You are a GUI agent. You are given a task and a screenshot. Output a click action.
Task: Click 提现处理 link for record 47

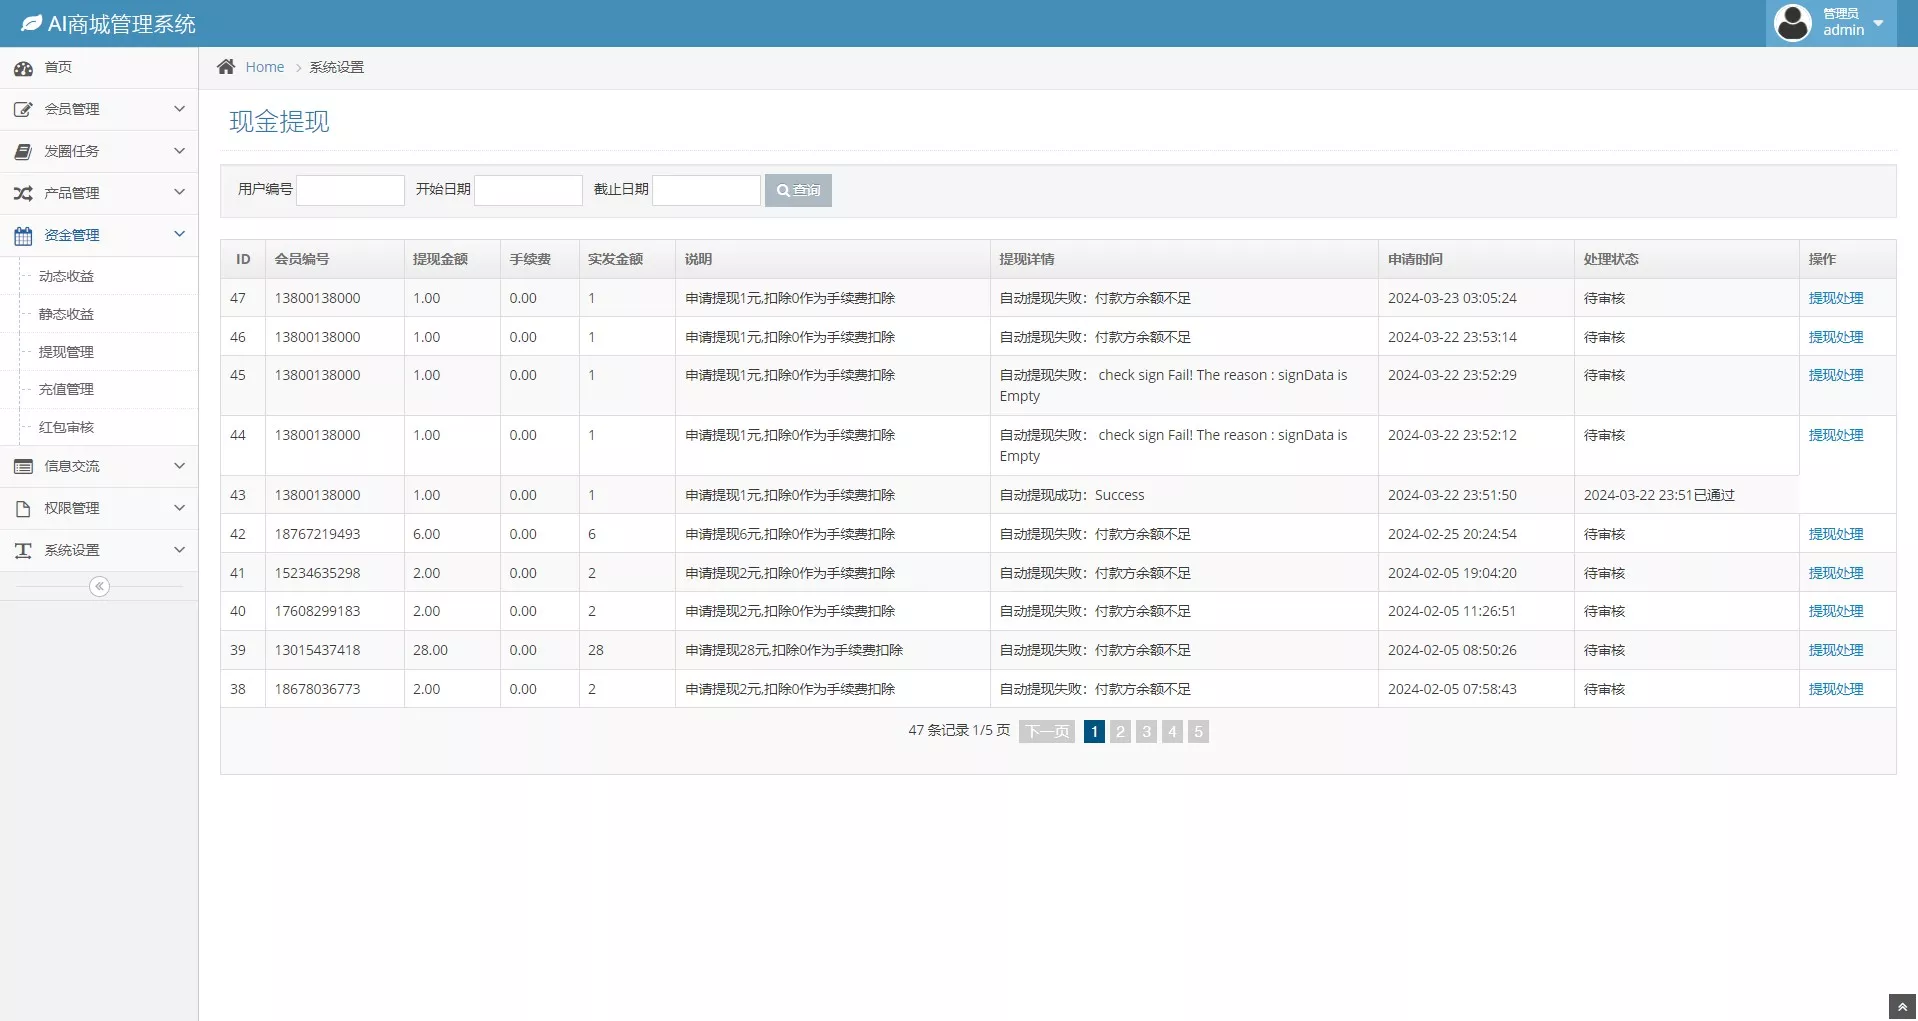coord(1835,298)
